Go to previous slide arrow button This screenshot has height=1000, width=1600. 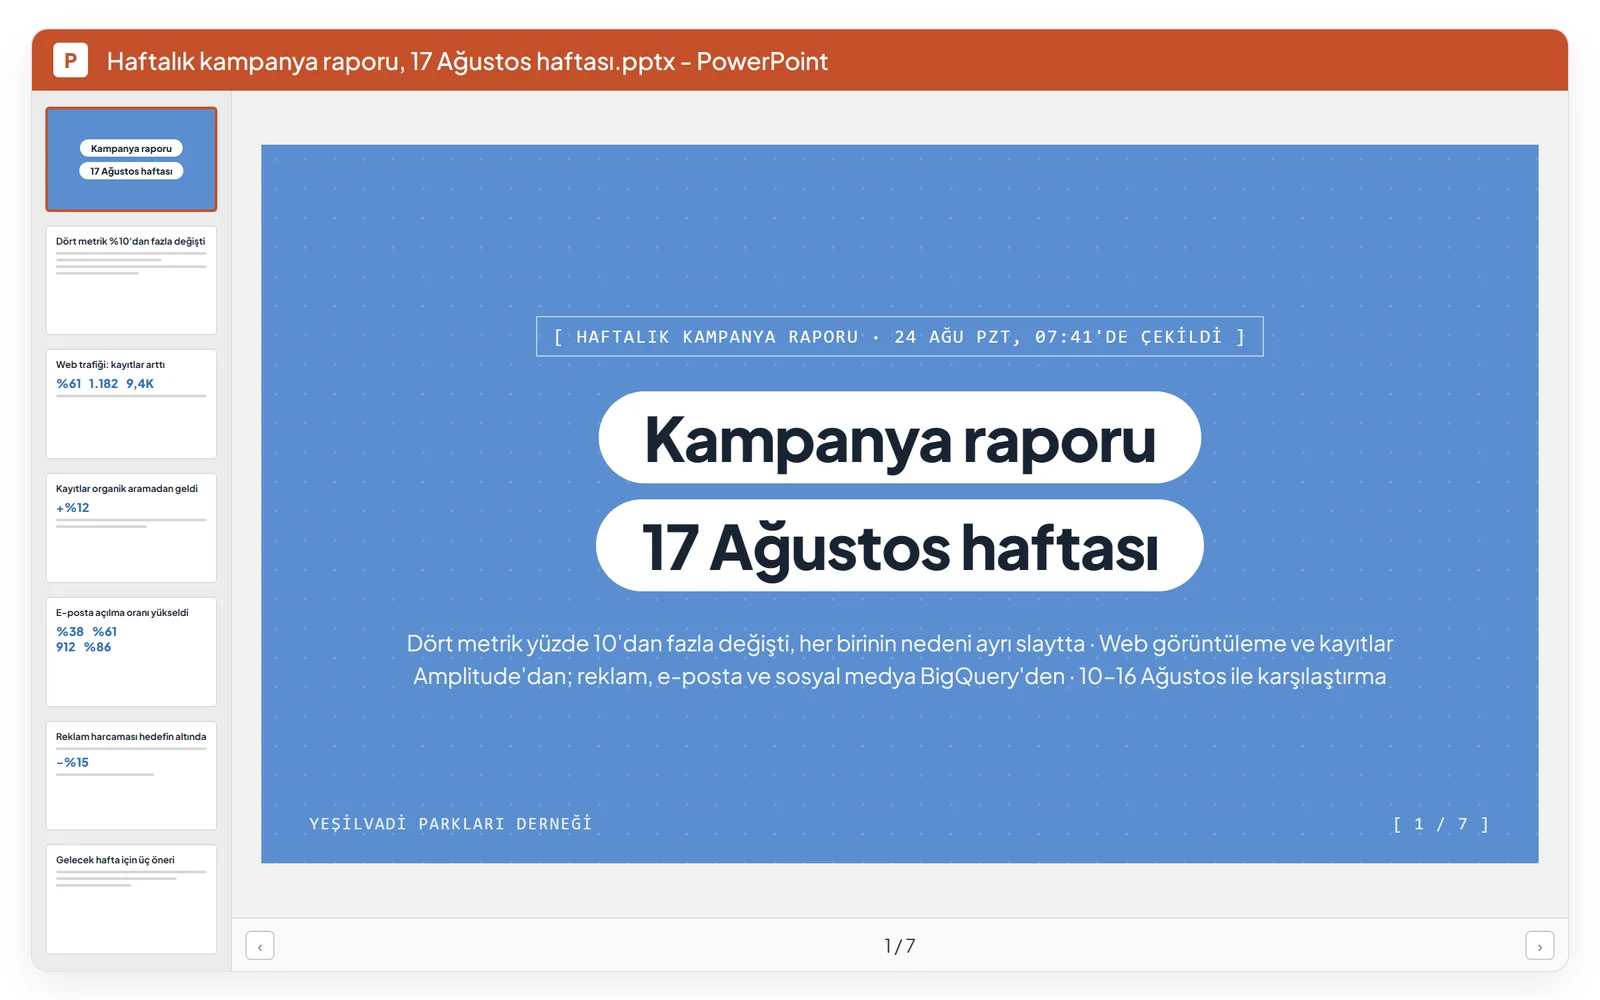point(260,945)
